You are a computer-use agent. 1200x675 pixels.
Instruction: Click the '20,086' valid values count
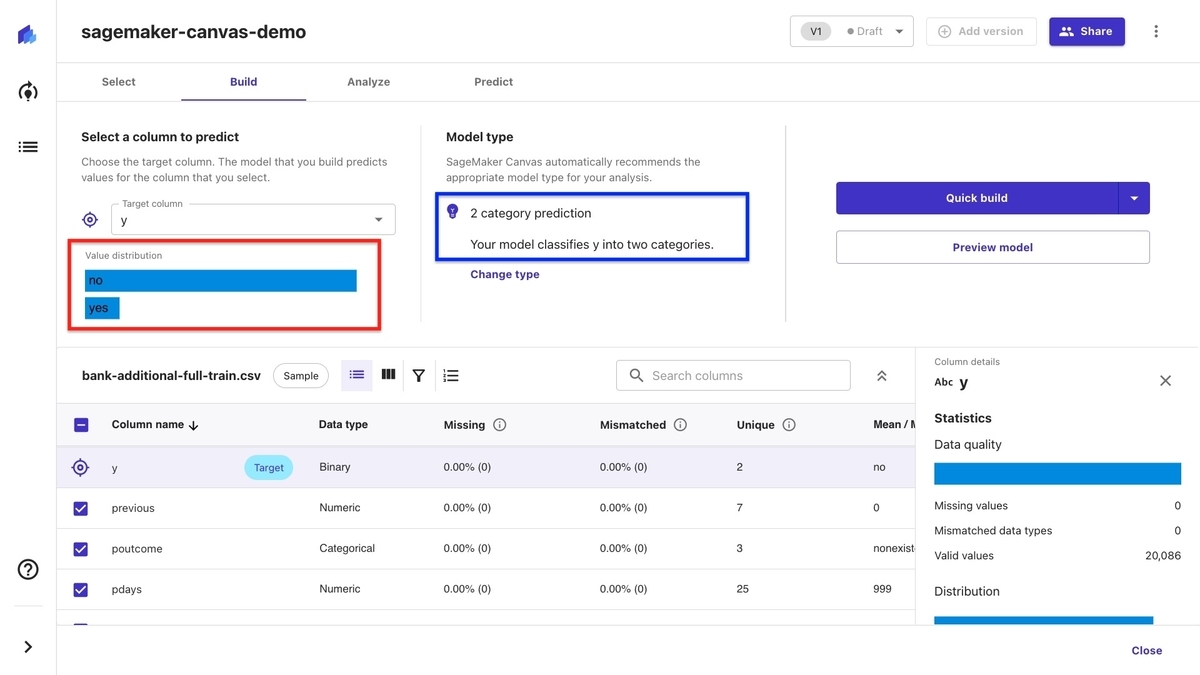point(1164,556)
